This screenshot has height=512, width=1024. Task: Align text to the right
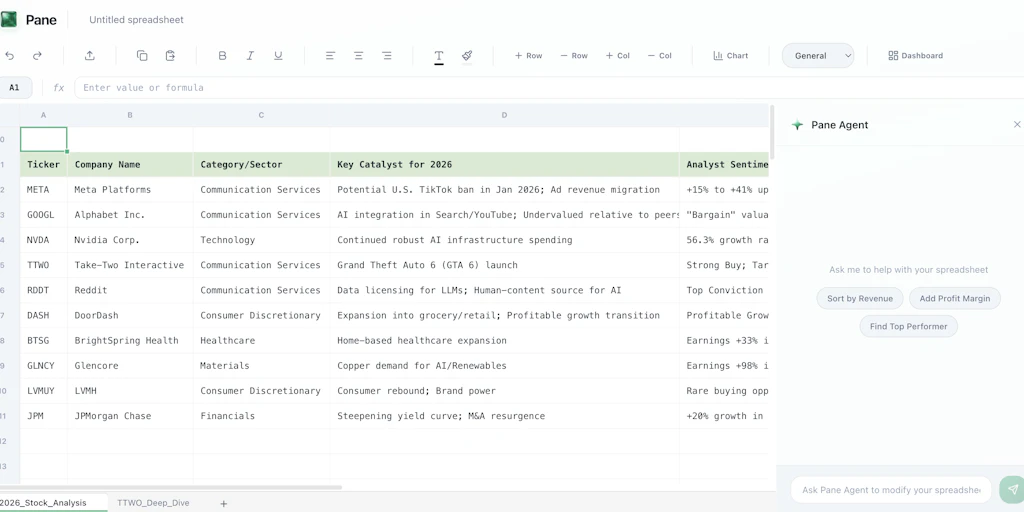pyautogui.click(x=387, y=56)
